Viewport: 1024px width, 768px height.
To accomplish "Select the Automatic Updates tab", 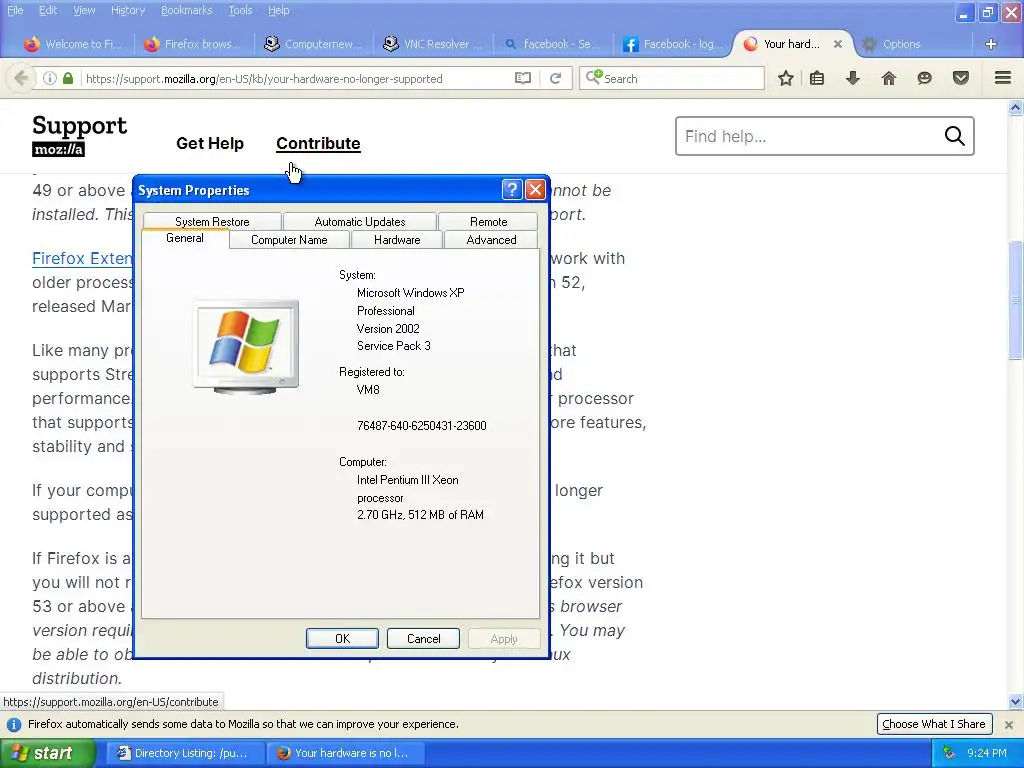I will coord(360,221).
